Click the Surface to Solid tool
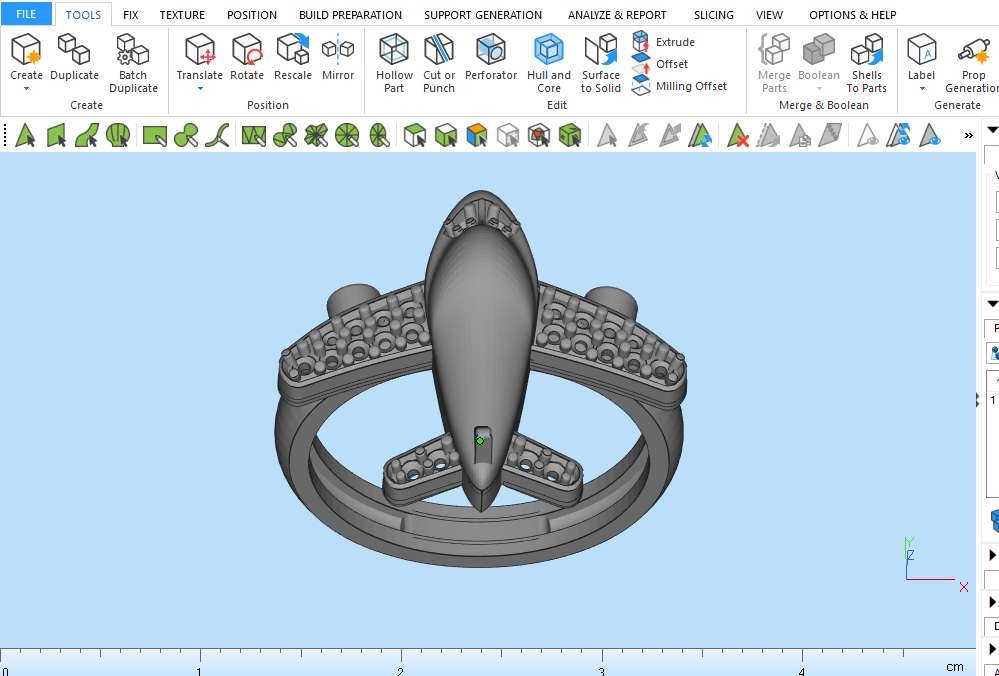 [600, 63]
